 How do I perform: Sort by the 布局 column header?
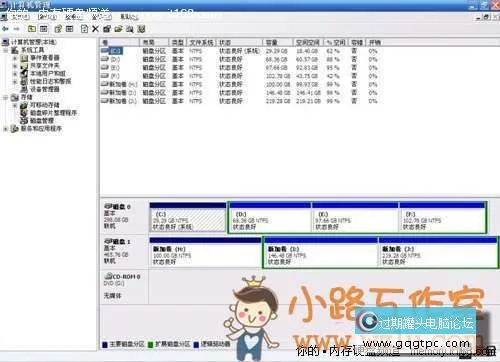coord(154,42)
